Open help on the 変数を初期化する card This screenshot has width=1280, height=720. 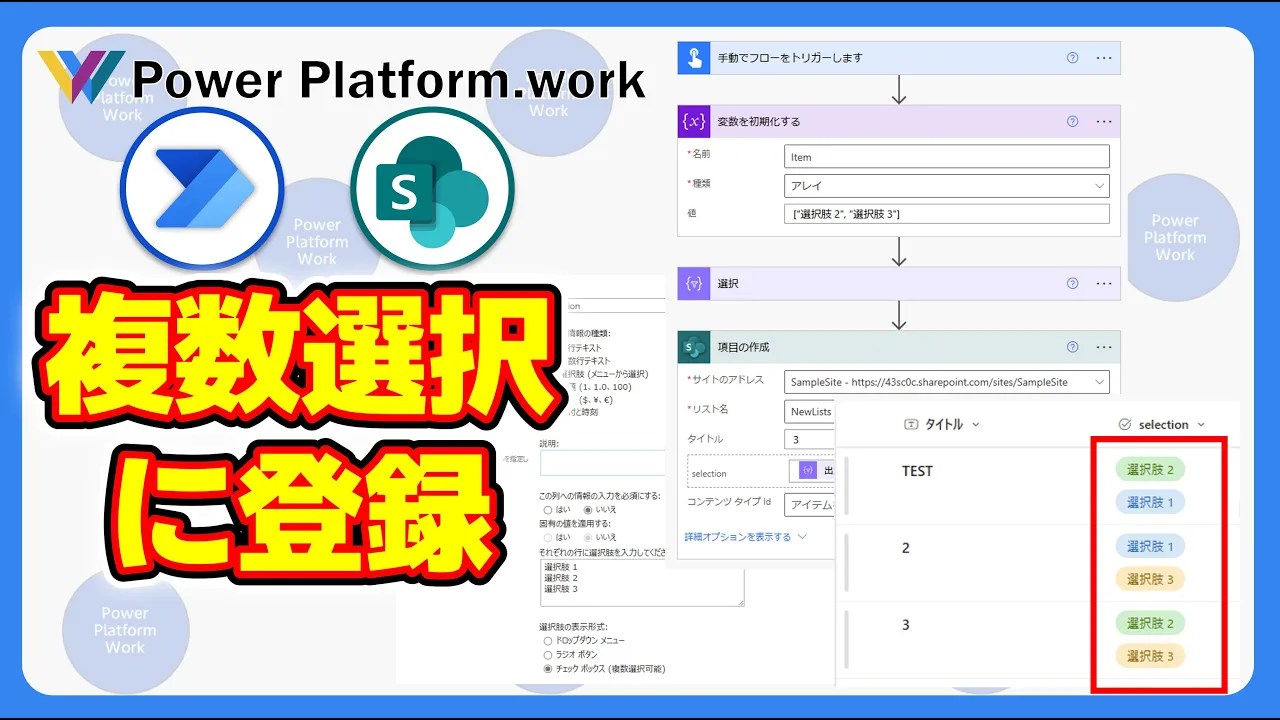coord(1073,121)
